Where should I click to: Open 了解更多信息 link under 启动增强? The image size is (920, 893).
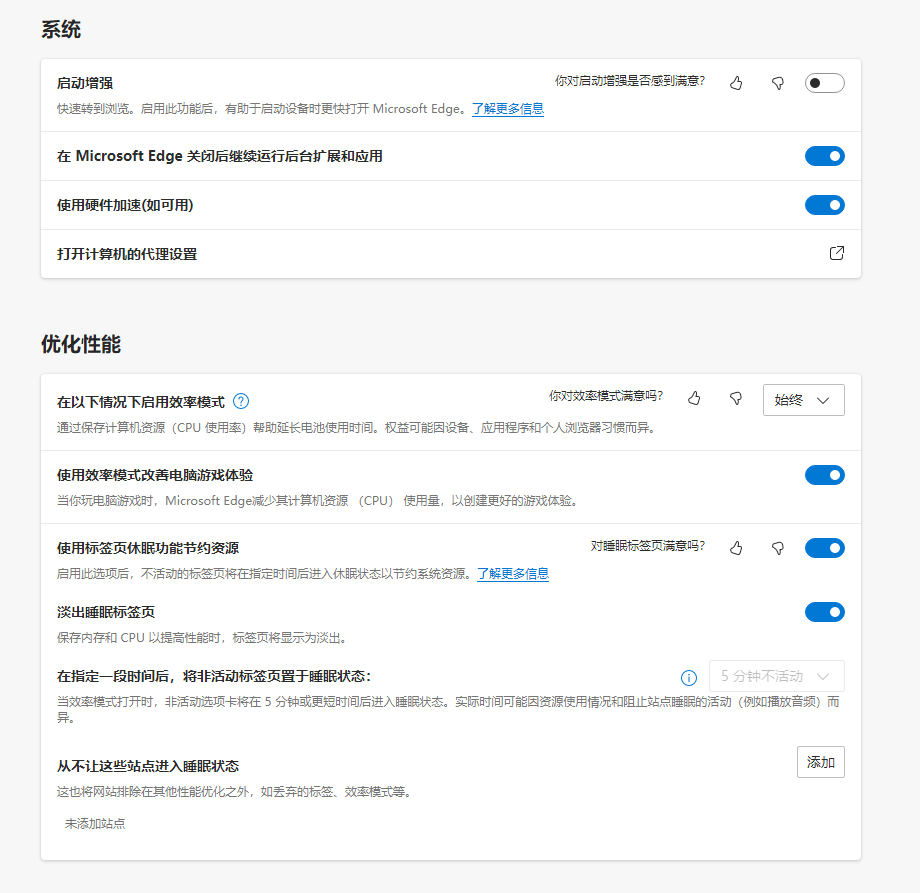[x=508, y=109]
